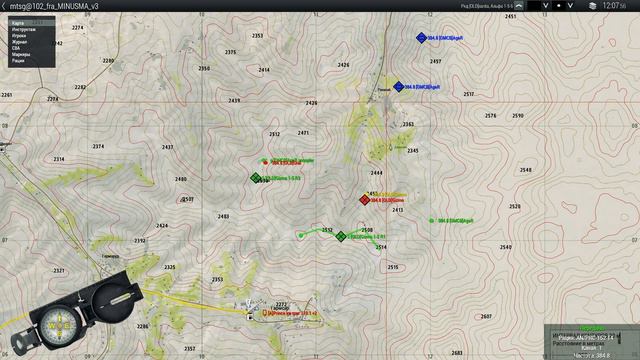
Task: Click elevation label 2357
Action: [x=189, y=349]
